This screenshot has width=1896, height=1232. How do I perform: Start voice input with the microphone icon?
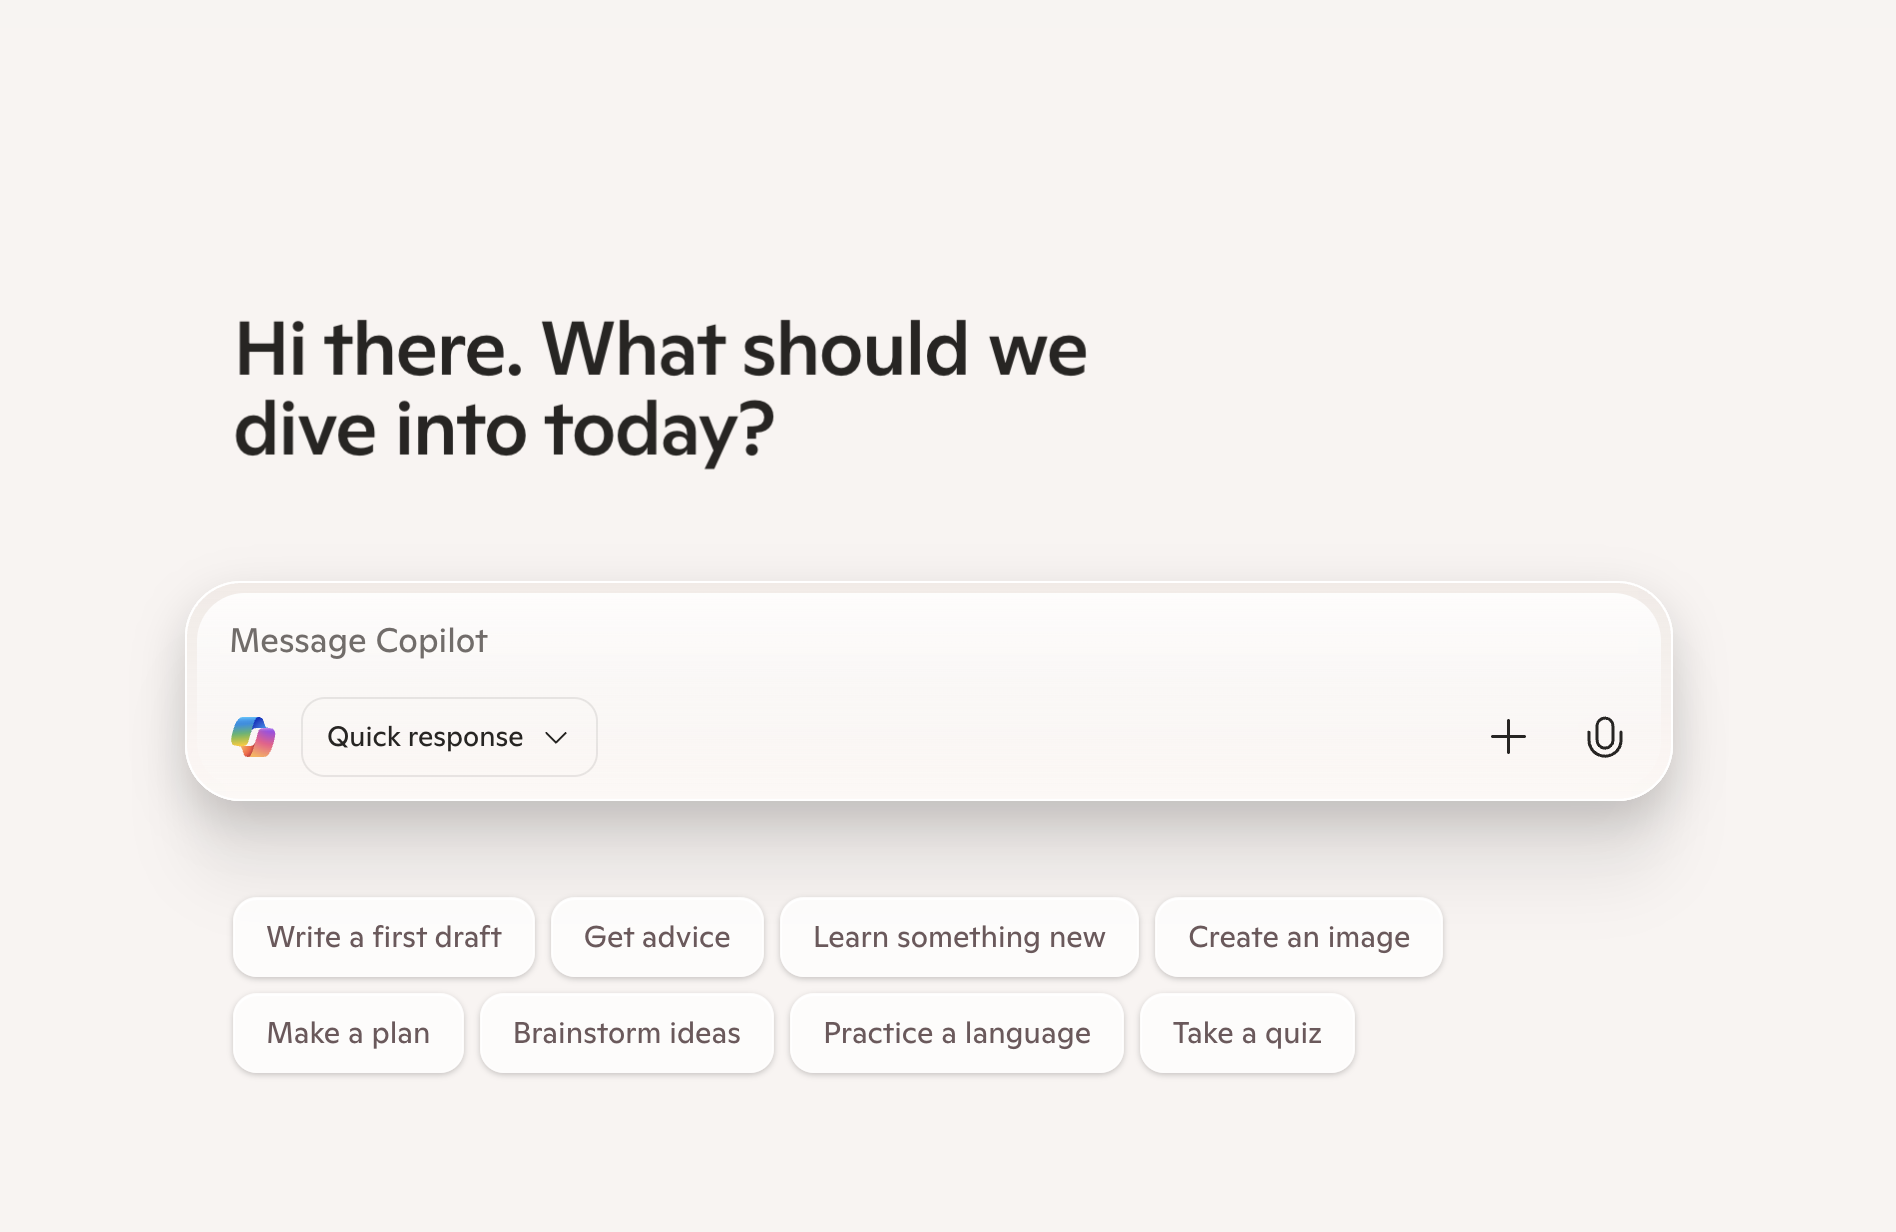coord(1604,737)
